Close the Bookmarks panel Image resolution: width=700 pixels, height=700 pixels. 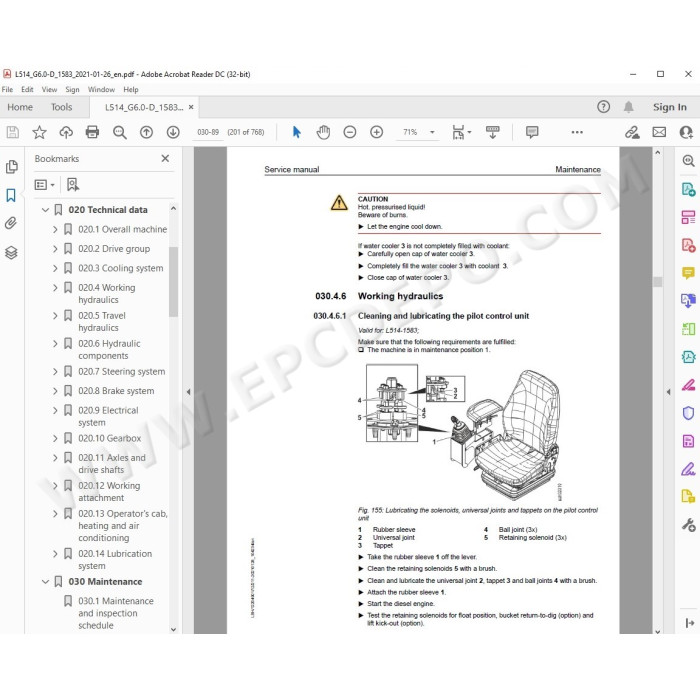point(165,158)
